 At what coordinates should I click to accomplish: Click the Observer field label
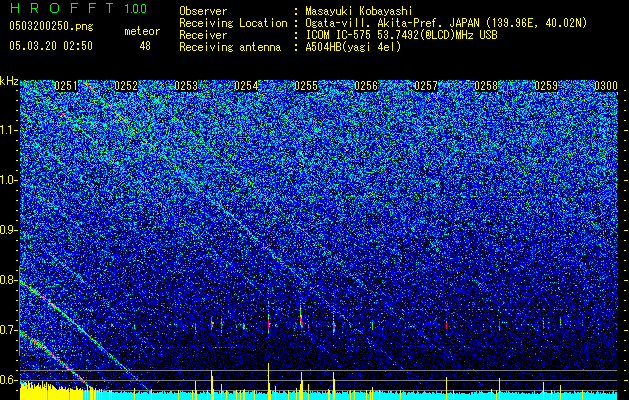pyautogui.click(x=203, y=11)
